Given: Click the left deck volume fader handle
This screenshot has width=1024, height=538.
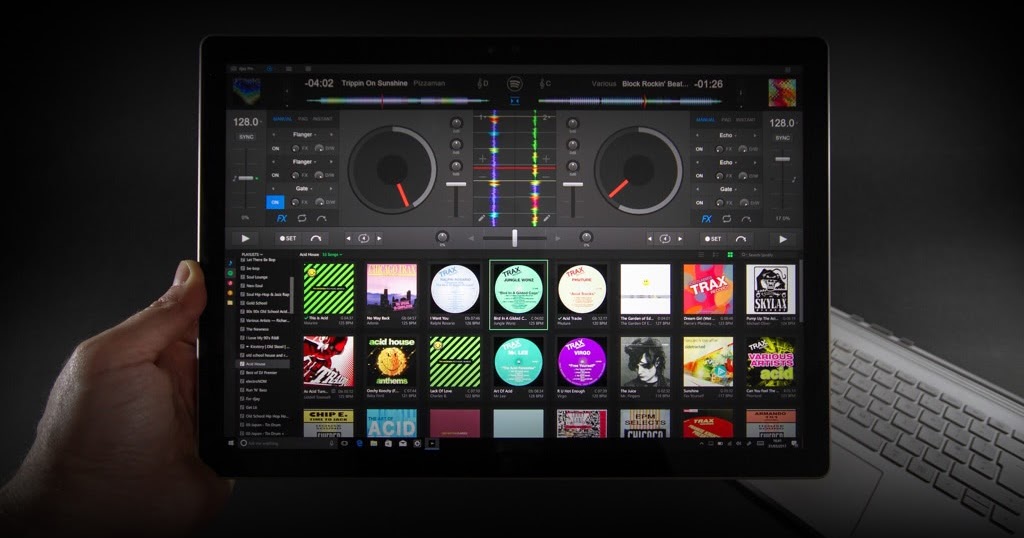Looking at the screenshot, I should [456, 185].
